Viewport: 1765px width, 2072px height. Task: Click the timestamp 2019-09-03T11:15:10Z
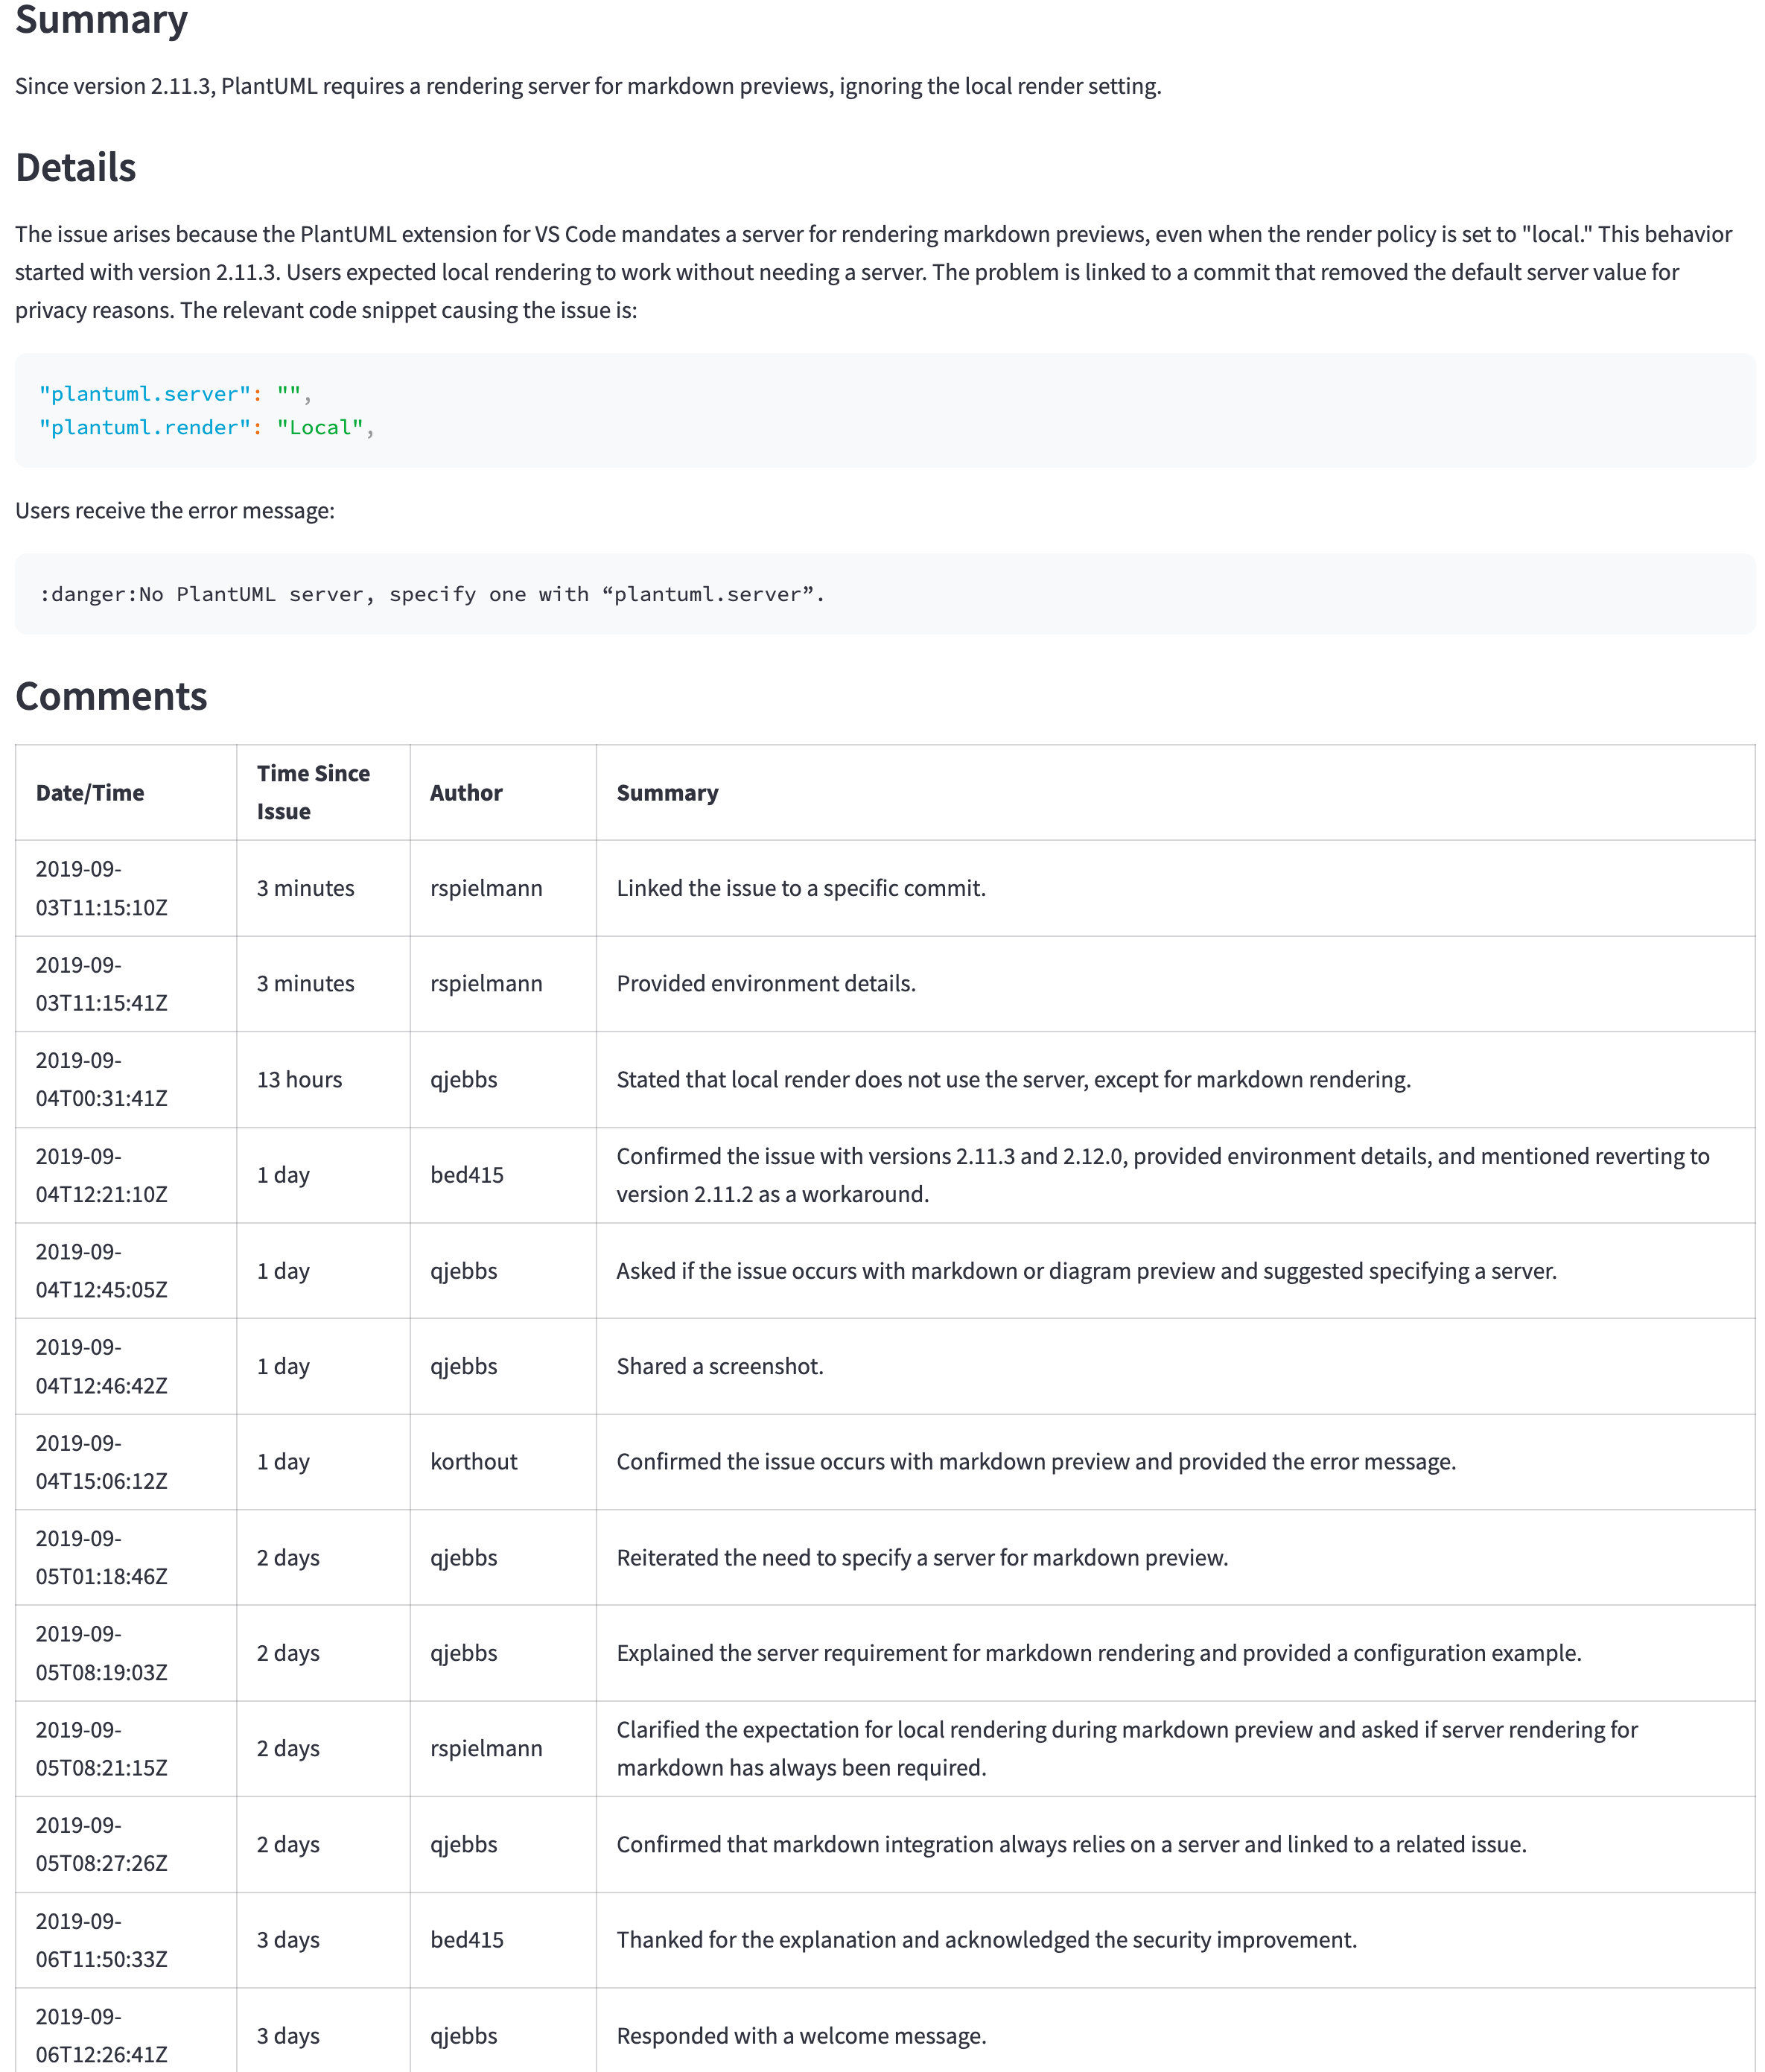[102, 888]
